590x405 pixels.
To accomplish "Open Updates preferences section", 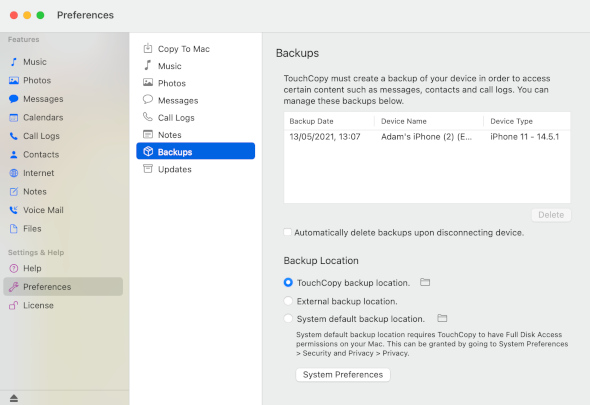I will (196, 169).
